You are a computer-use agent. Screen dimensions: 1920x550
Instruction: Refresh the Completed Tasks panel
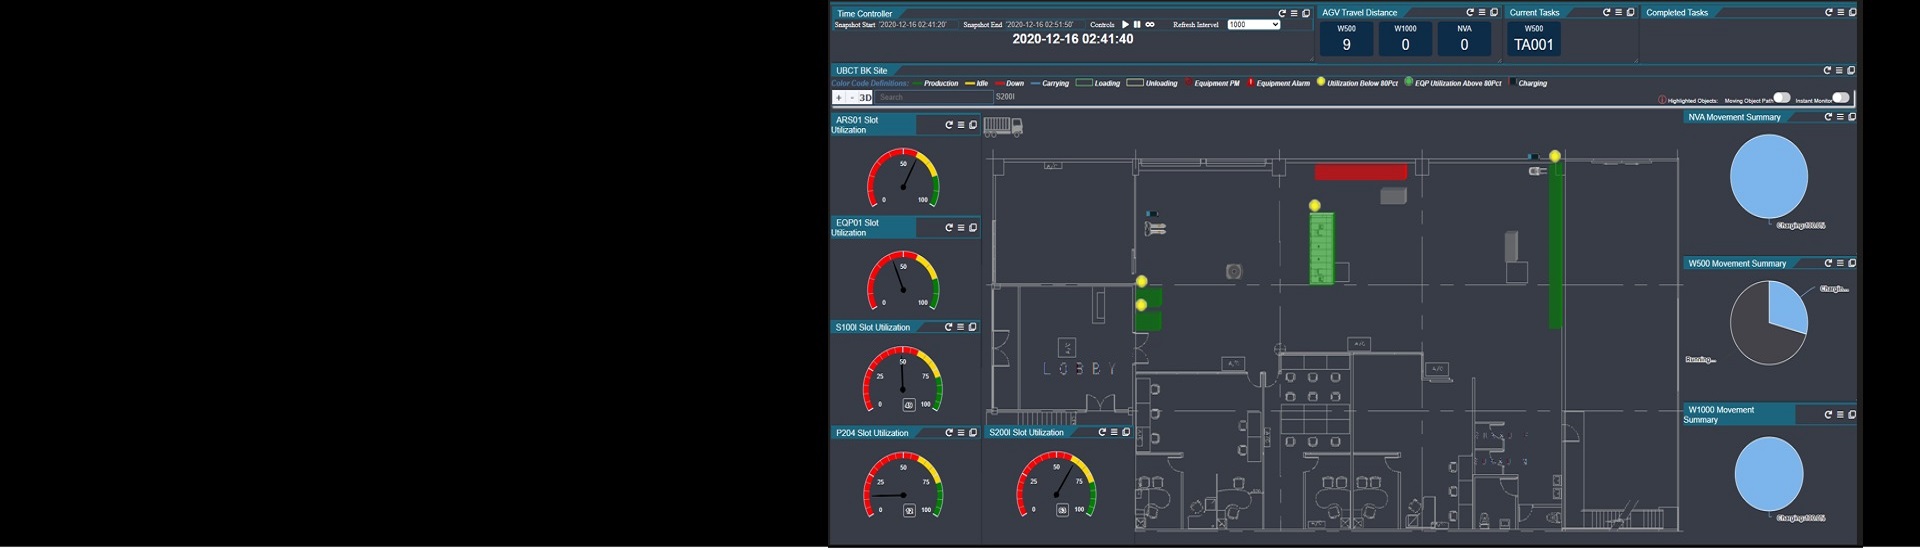point(1829,12)
